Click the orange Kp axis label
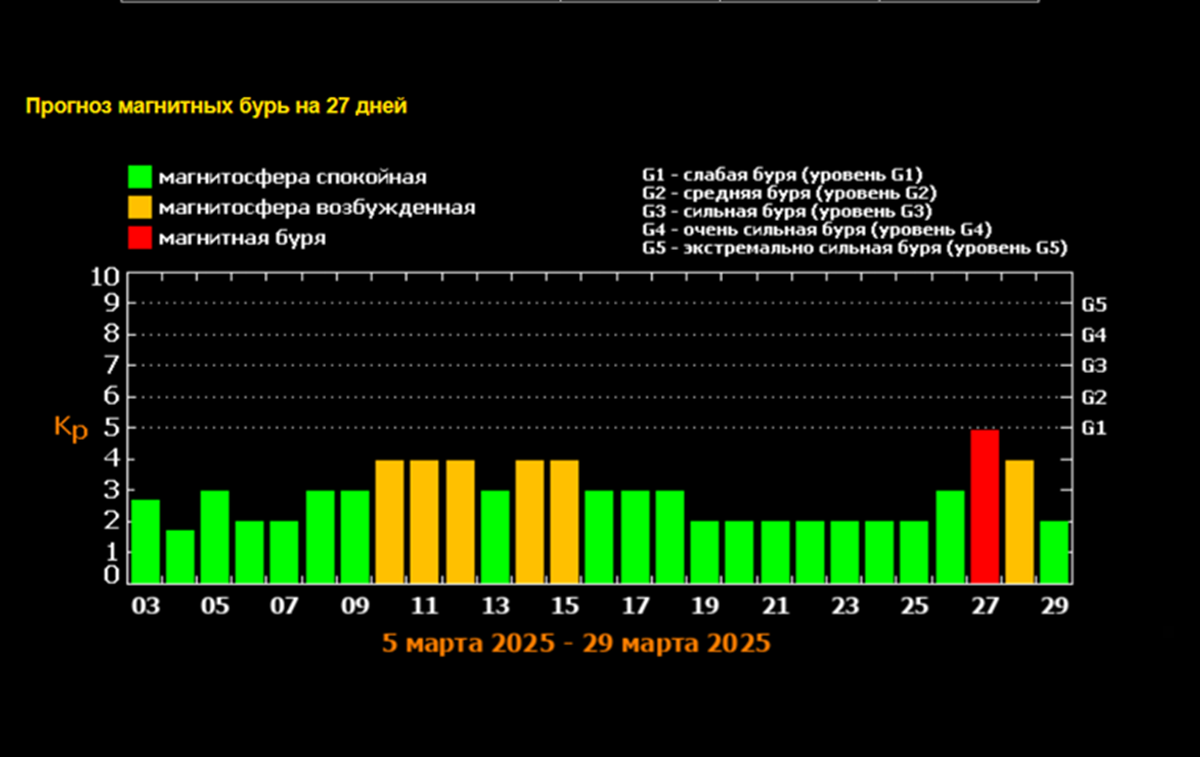The image size is (1200, 757). pos(71,428)
